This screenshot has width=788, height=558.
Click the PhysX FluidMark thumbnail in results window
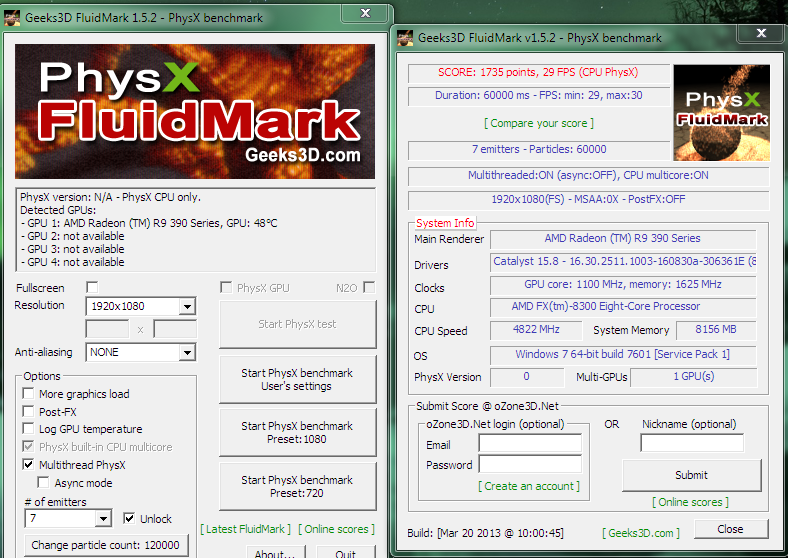click(721, 113)
